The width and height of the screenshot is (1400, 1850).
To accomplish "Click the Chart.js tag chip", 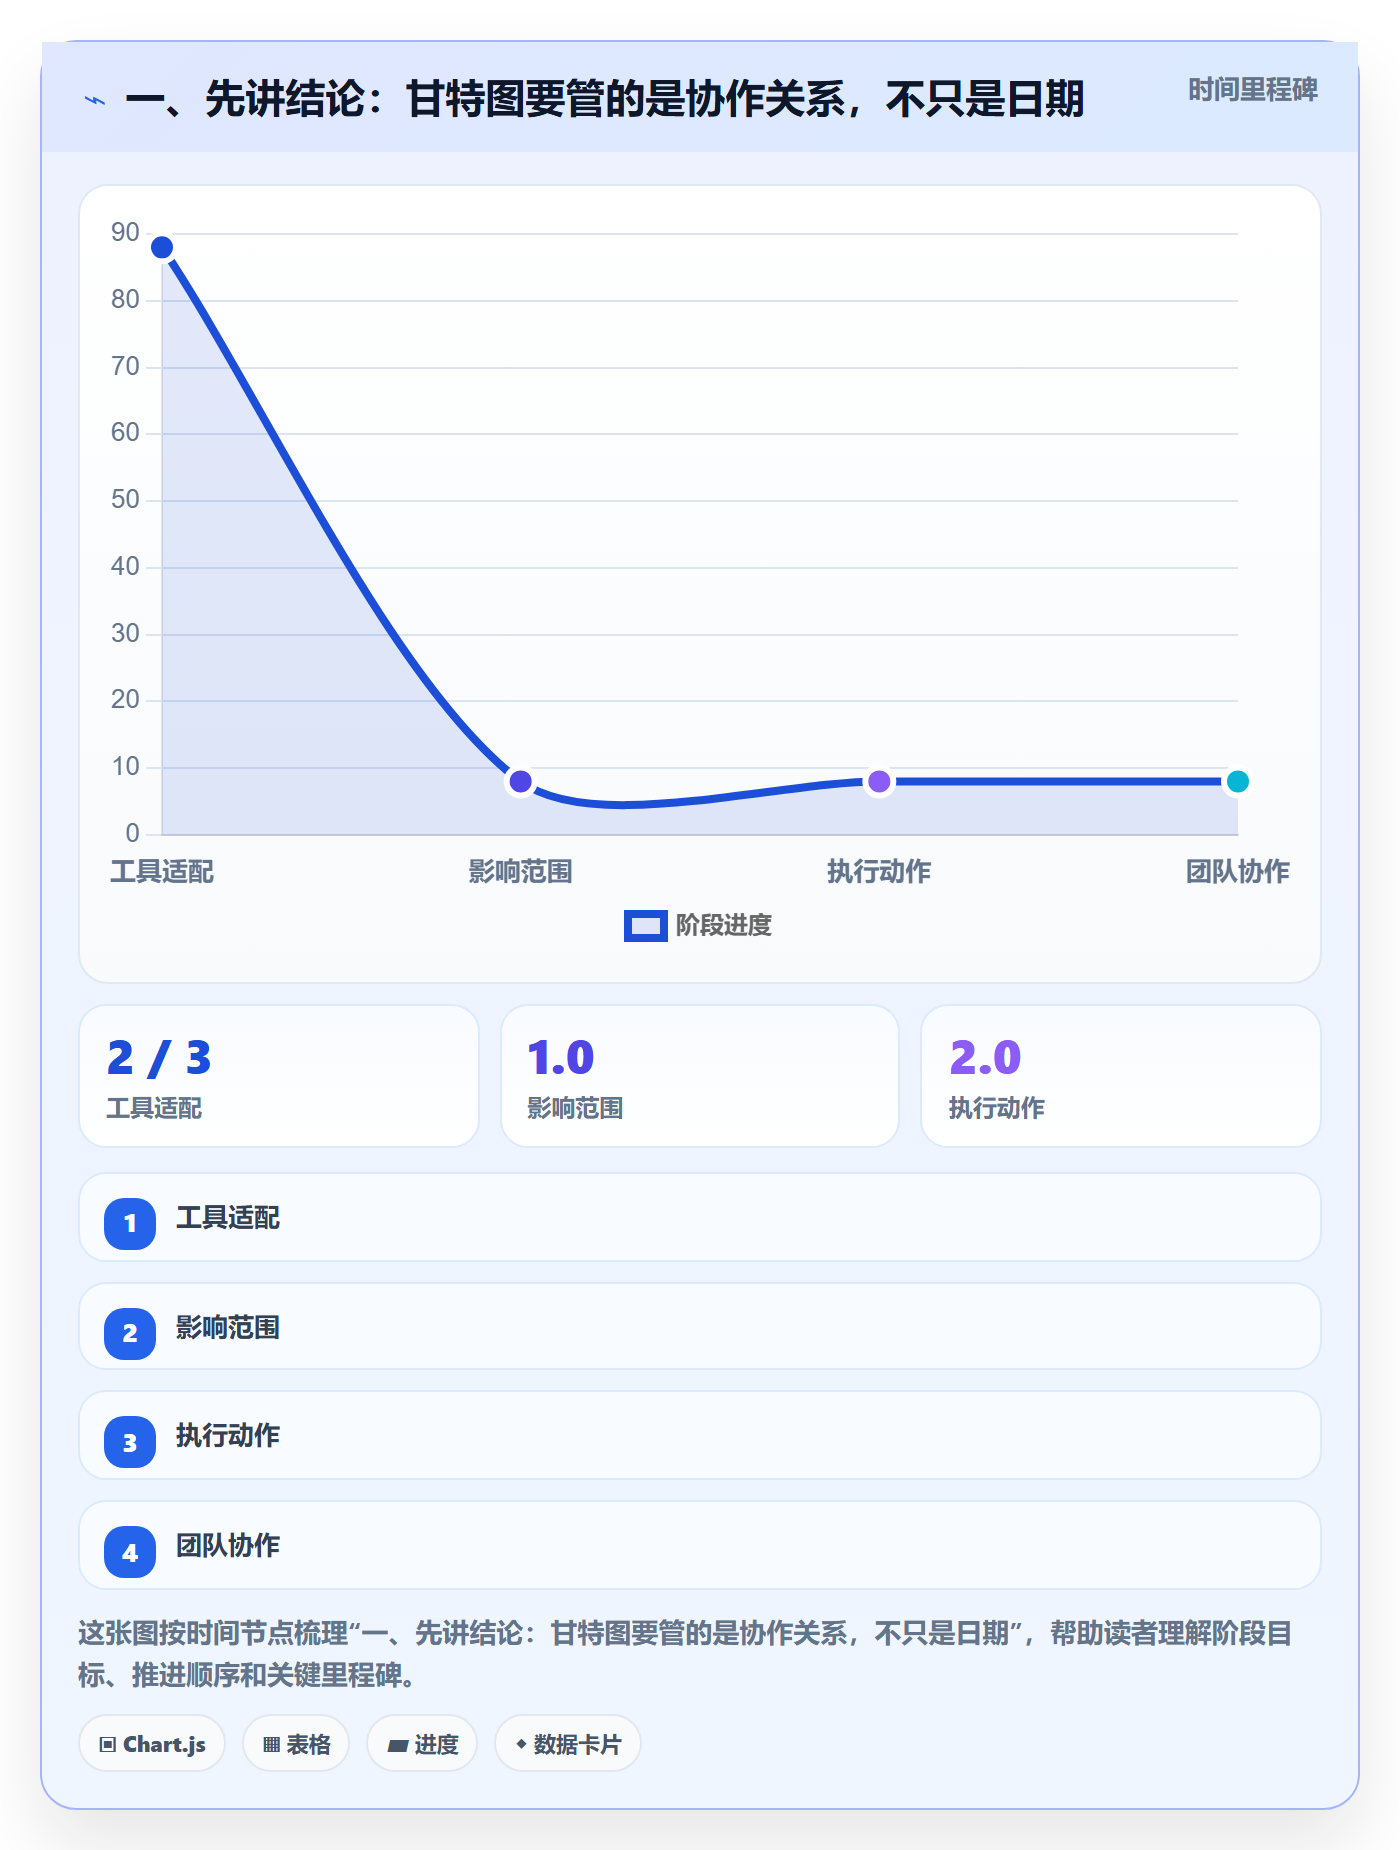I will 152,1744.
